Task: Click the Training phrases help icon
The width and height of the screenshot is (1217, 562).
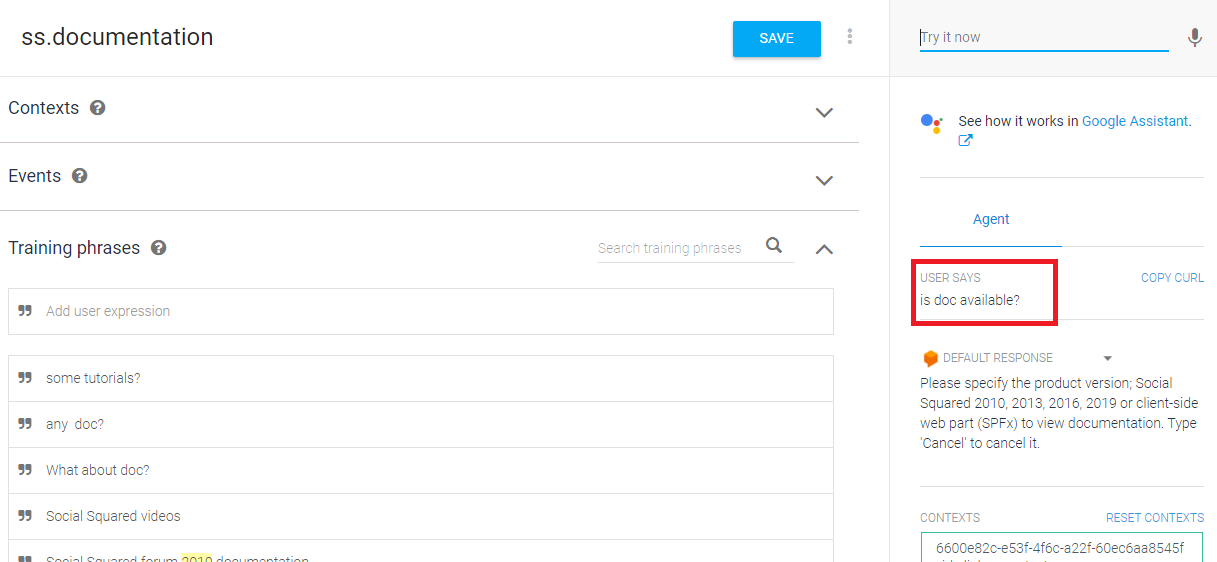Action: tap(158, 248)
